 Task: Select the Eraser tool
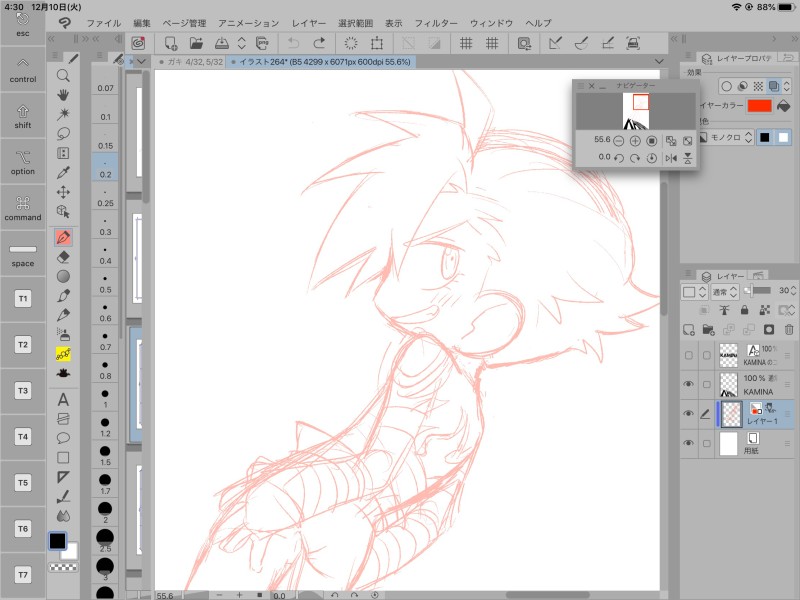(63, 257)
